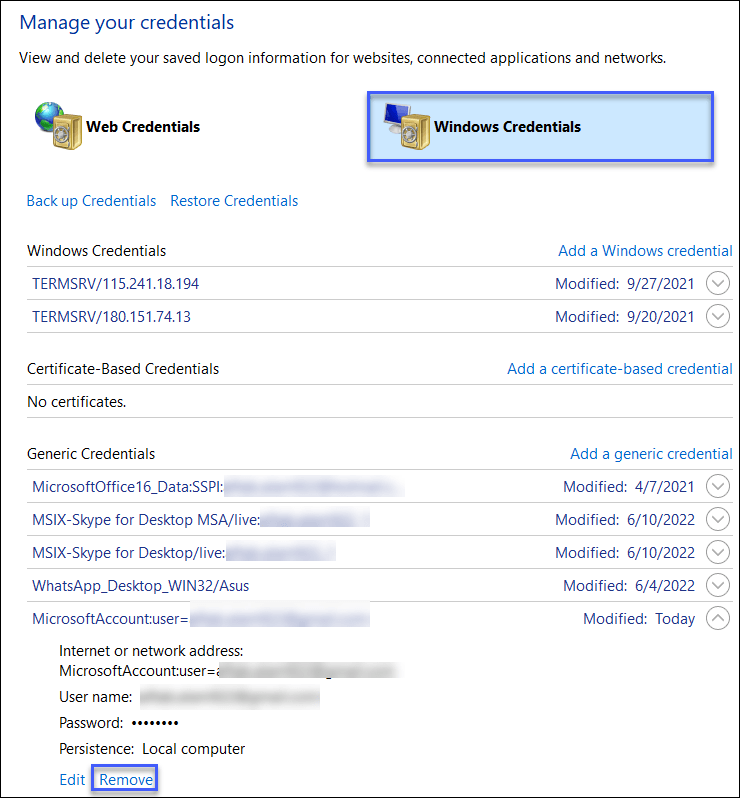Expand TERMSRV/115.241.18.194 entry chevron

718,283
